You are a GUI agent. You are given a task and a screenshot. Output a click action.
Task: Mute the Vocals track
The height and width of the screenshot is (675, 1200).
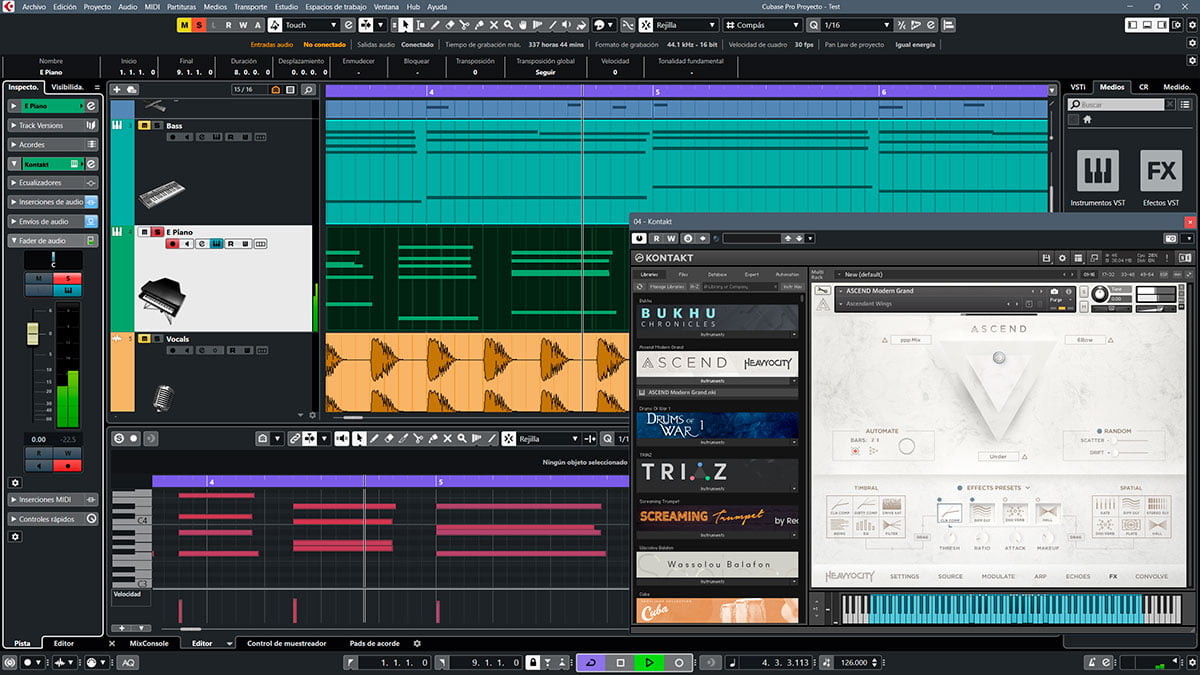tap(144, 339)
